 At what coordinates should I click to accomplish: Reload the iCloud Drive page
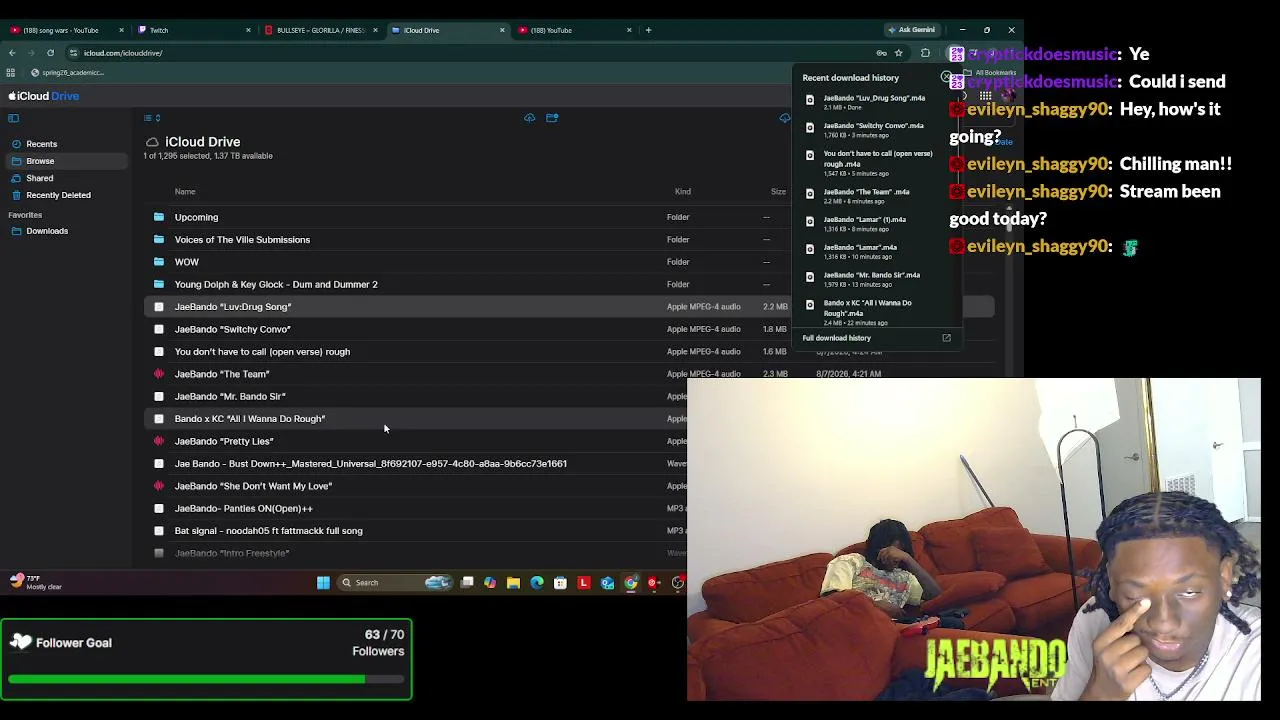click(50, 53)
